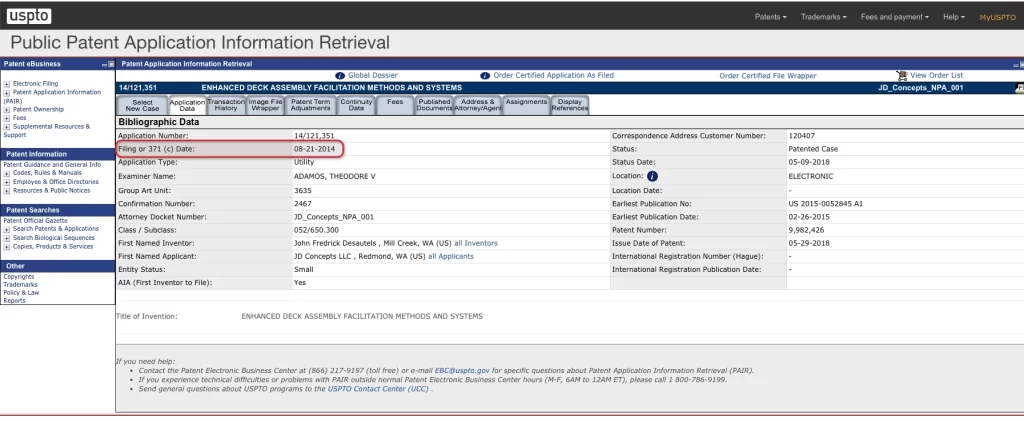Click patent number 9,982,426

click(x=806, y=230)
